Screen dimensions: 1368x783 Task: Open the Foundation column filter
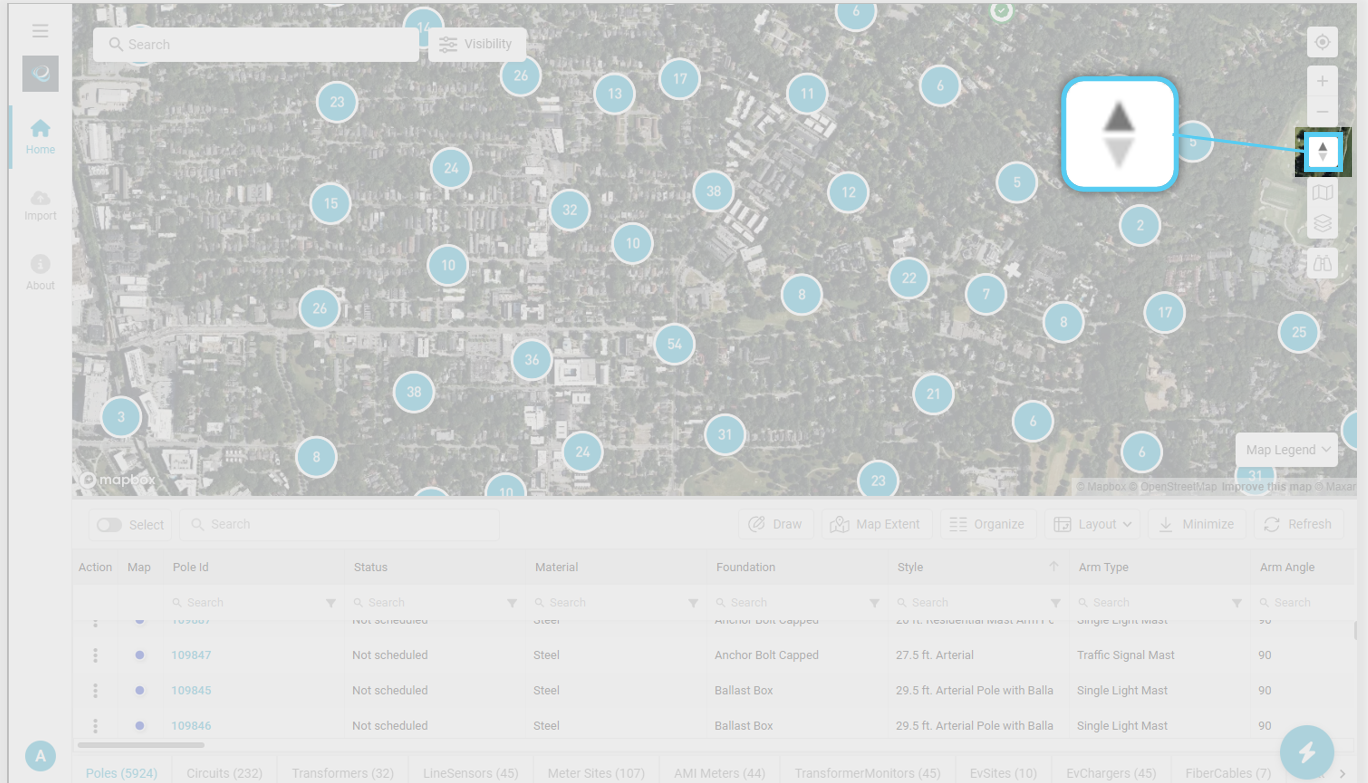point(874,603)
